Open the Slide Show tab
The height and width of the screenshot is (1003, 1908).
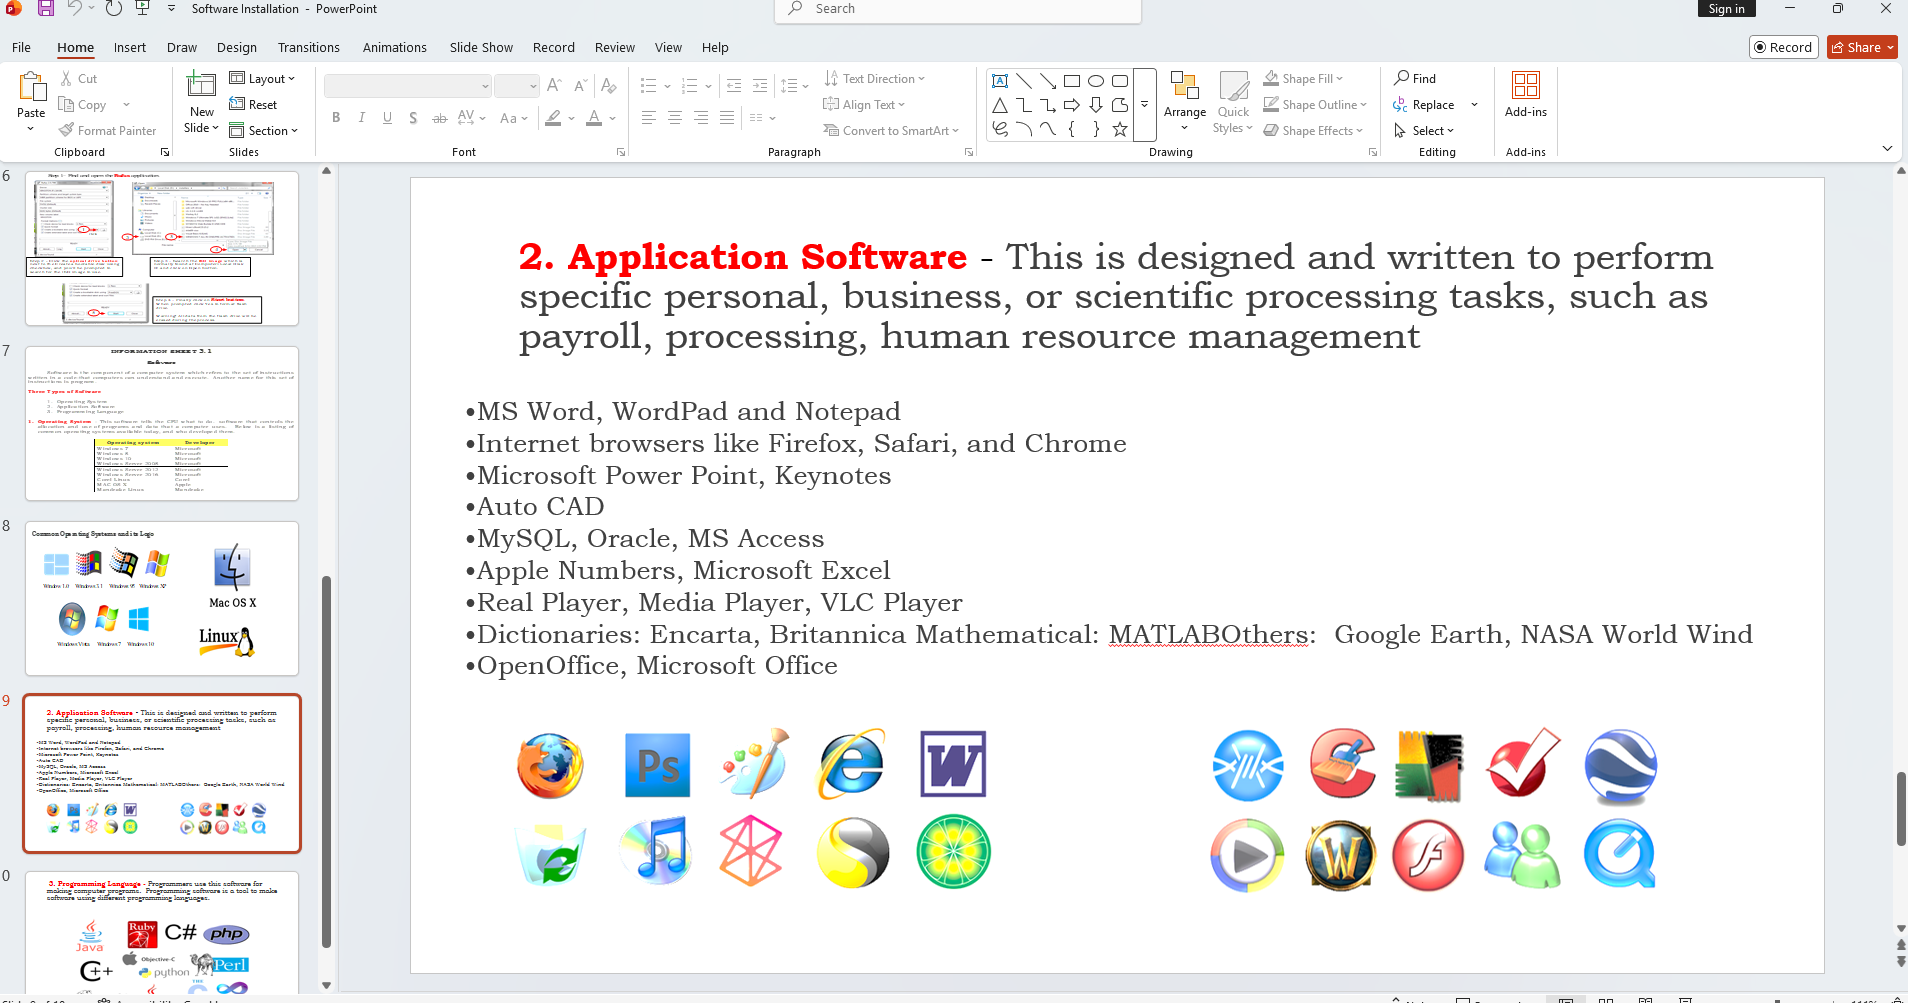click(x=481, y=47)
